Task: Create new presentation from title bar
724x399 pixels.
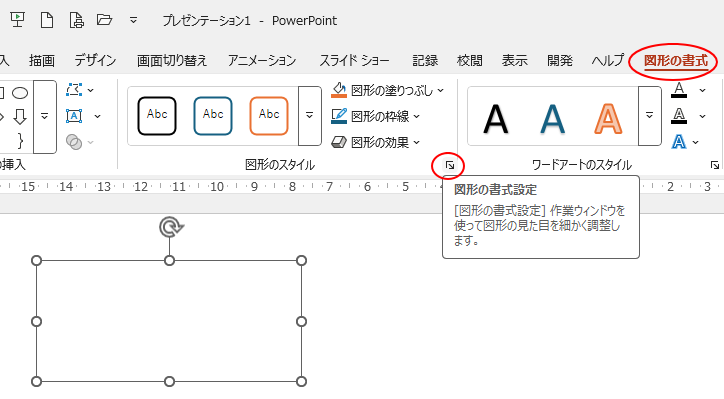Action: pyautogui.click(x=47, y=20)
